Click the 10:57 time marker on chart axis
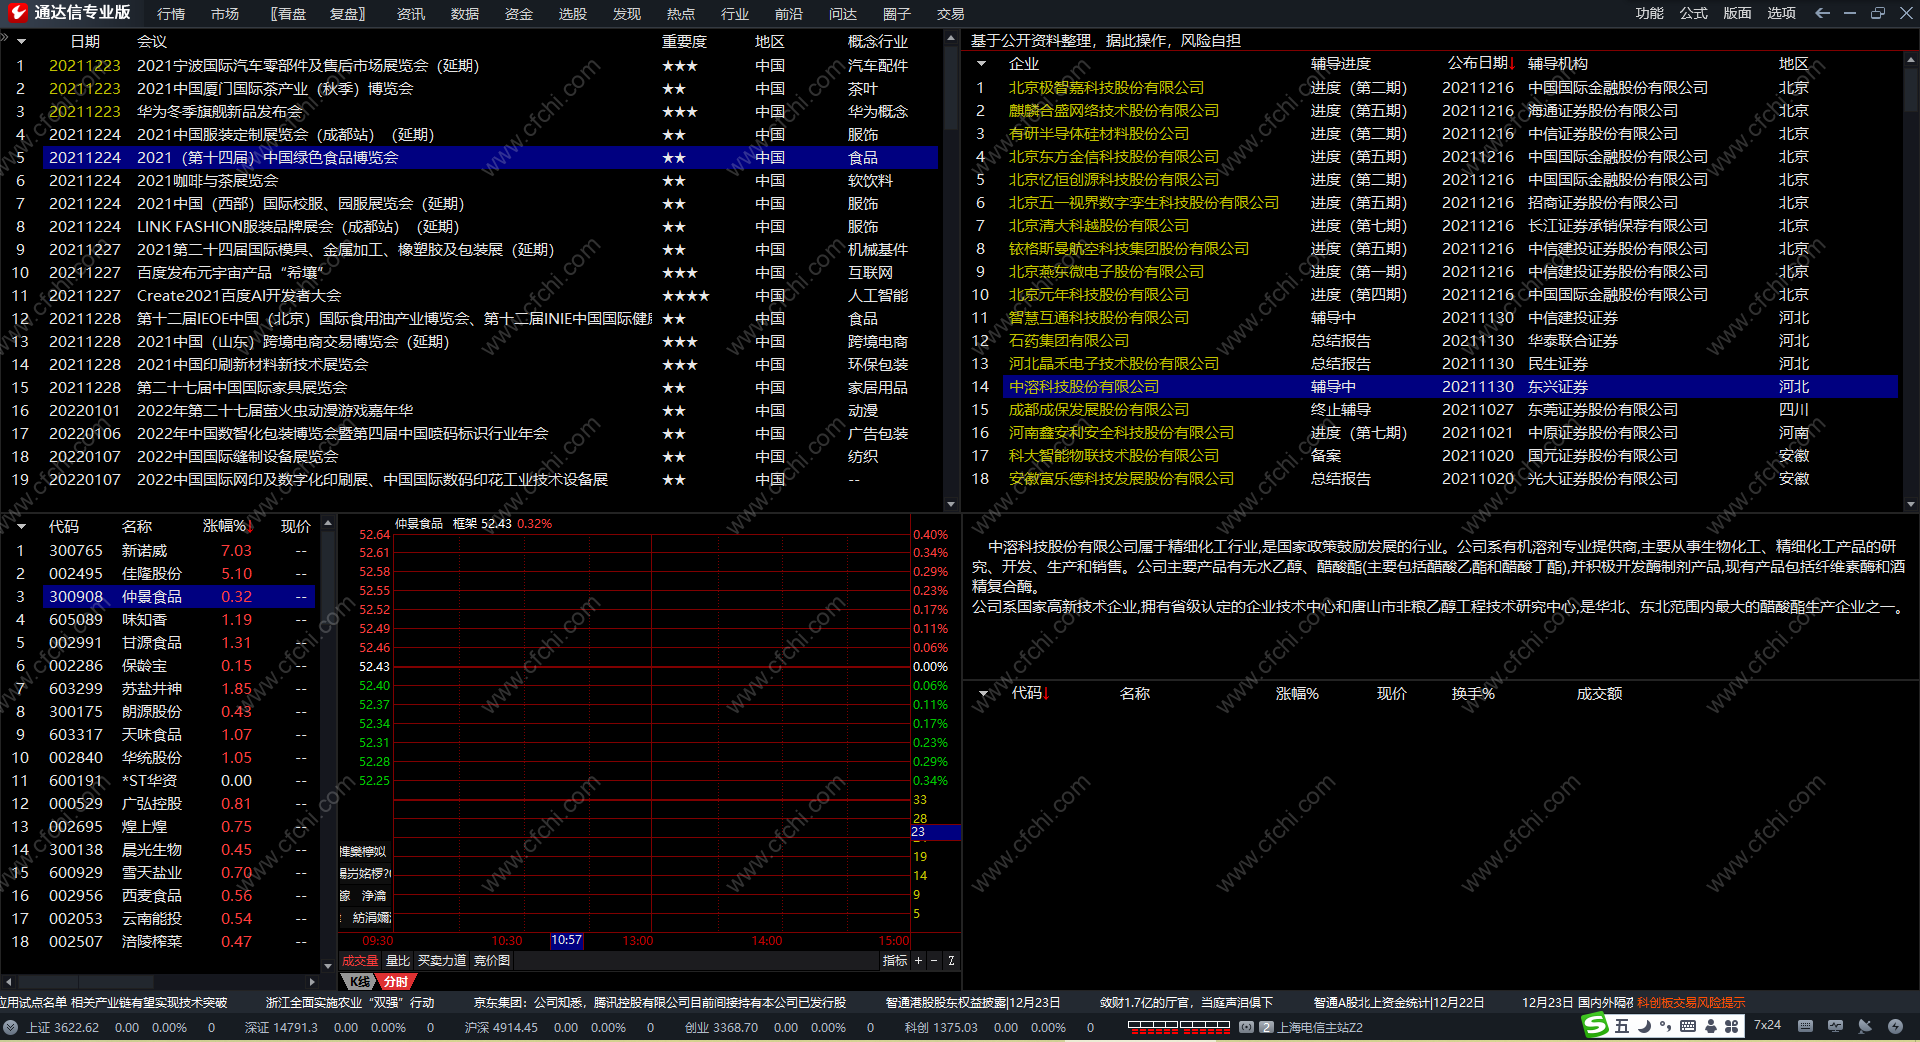This screenshot has height=1042, width=1920. (566, 941)
